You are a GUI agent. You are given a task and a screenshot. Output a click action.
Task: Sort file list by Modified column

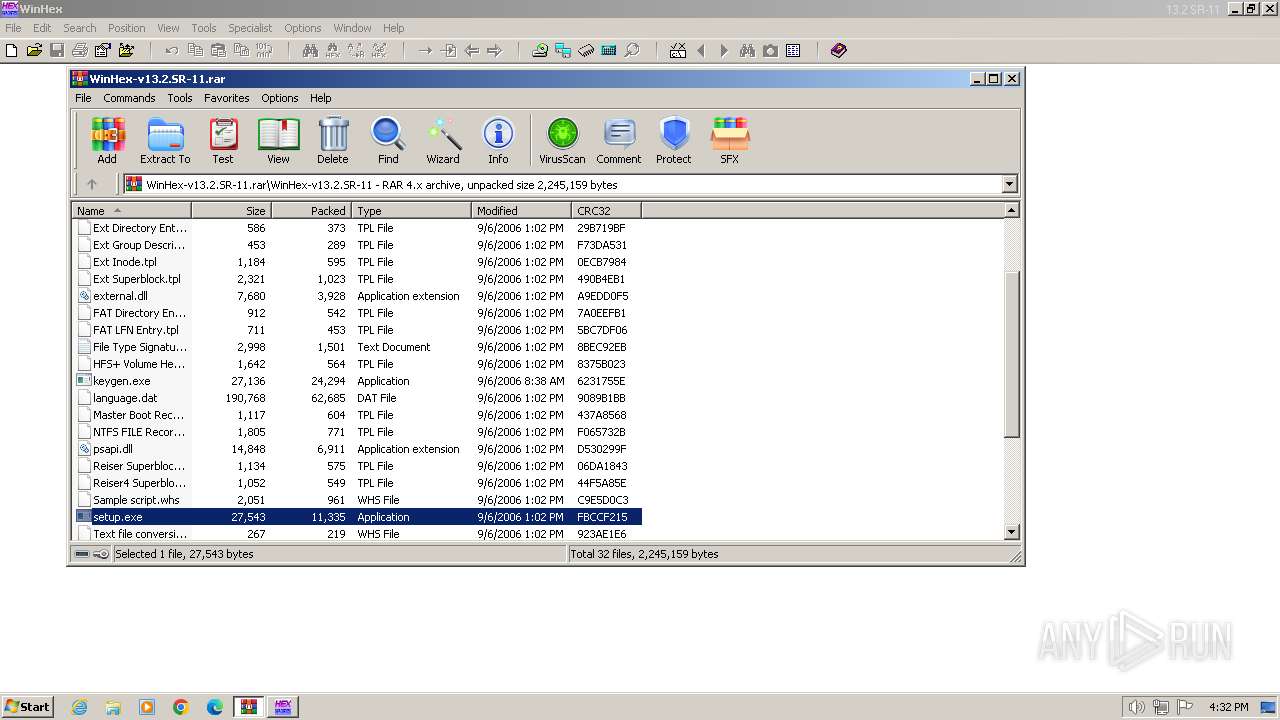[x=521, y=211]
